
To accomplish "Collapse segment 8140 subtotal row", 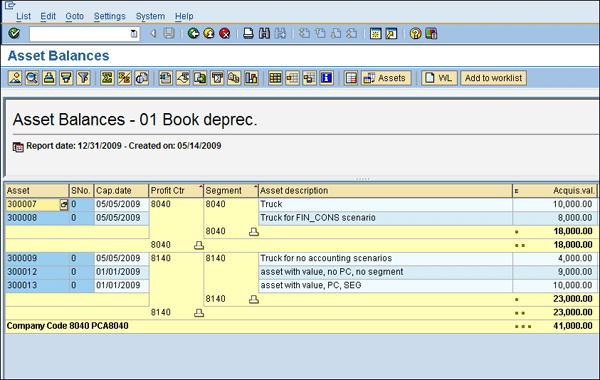I will pyautogui.click(x=254, y=299).
